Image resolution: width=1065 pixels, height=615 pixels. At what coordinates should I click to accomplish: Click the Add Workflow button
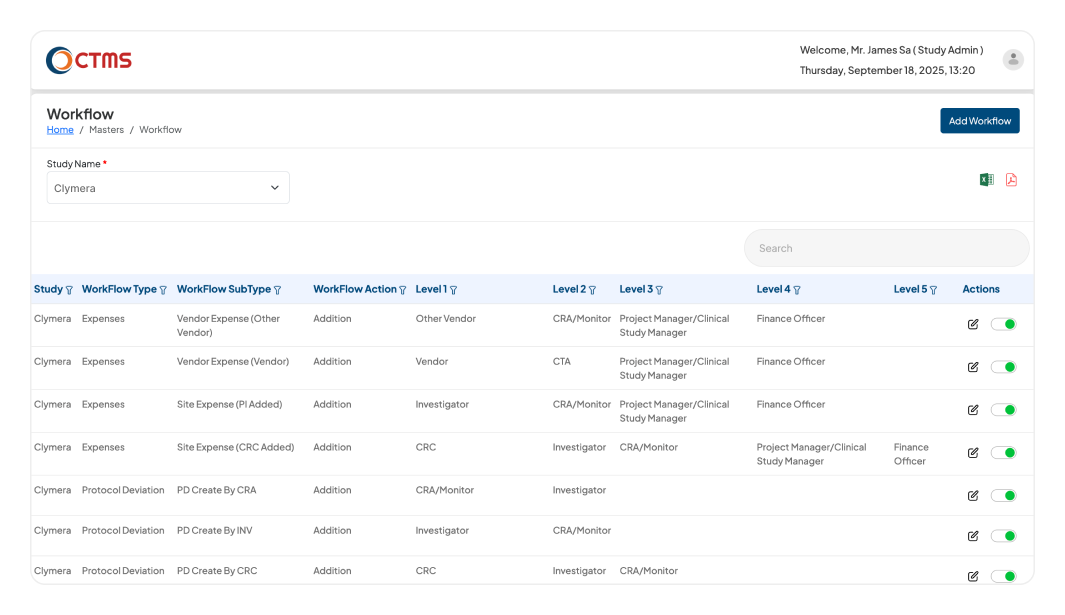click(979, 120)
